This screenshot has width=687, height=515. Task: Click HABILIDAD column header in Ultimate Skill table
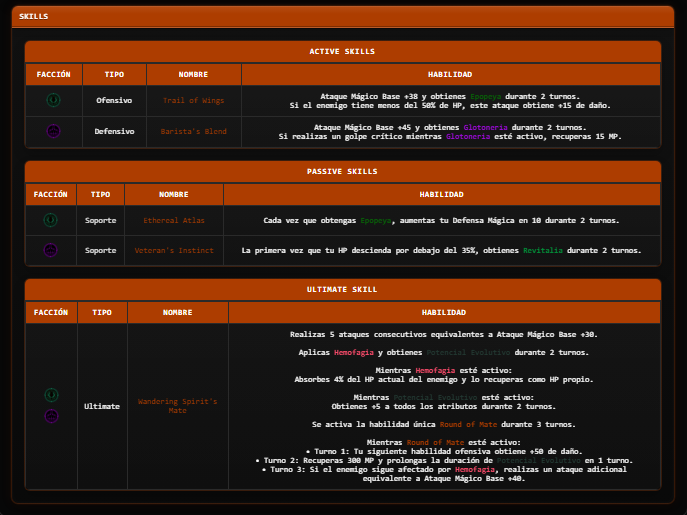(x=444, y=313)
